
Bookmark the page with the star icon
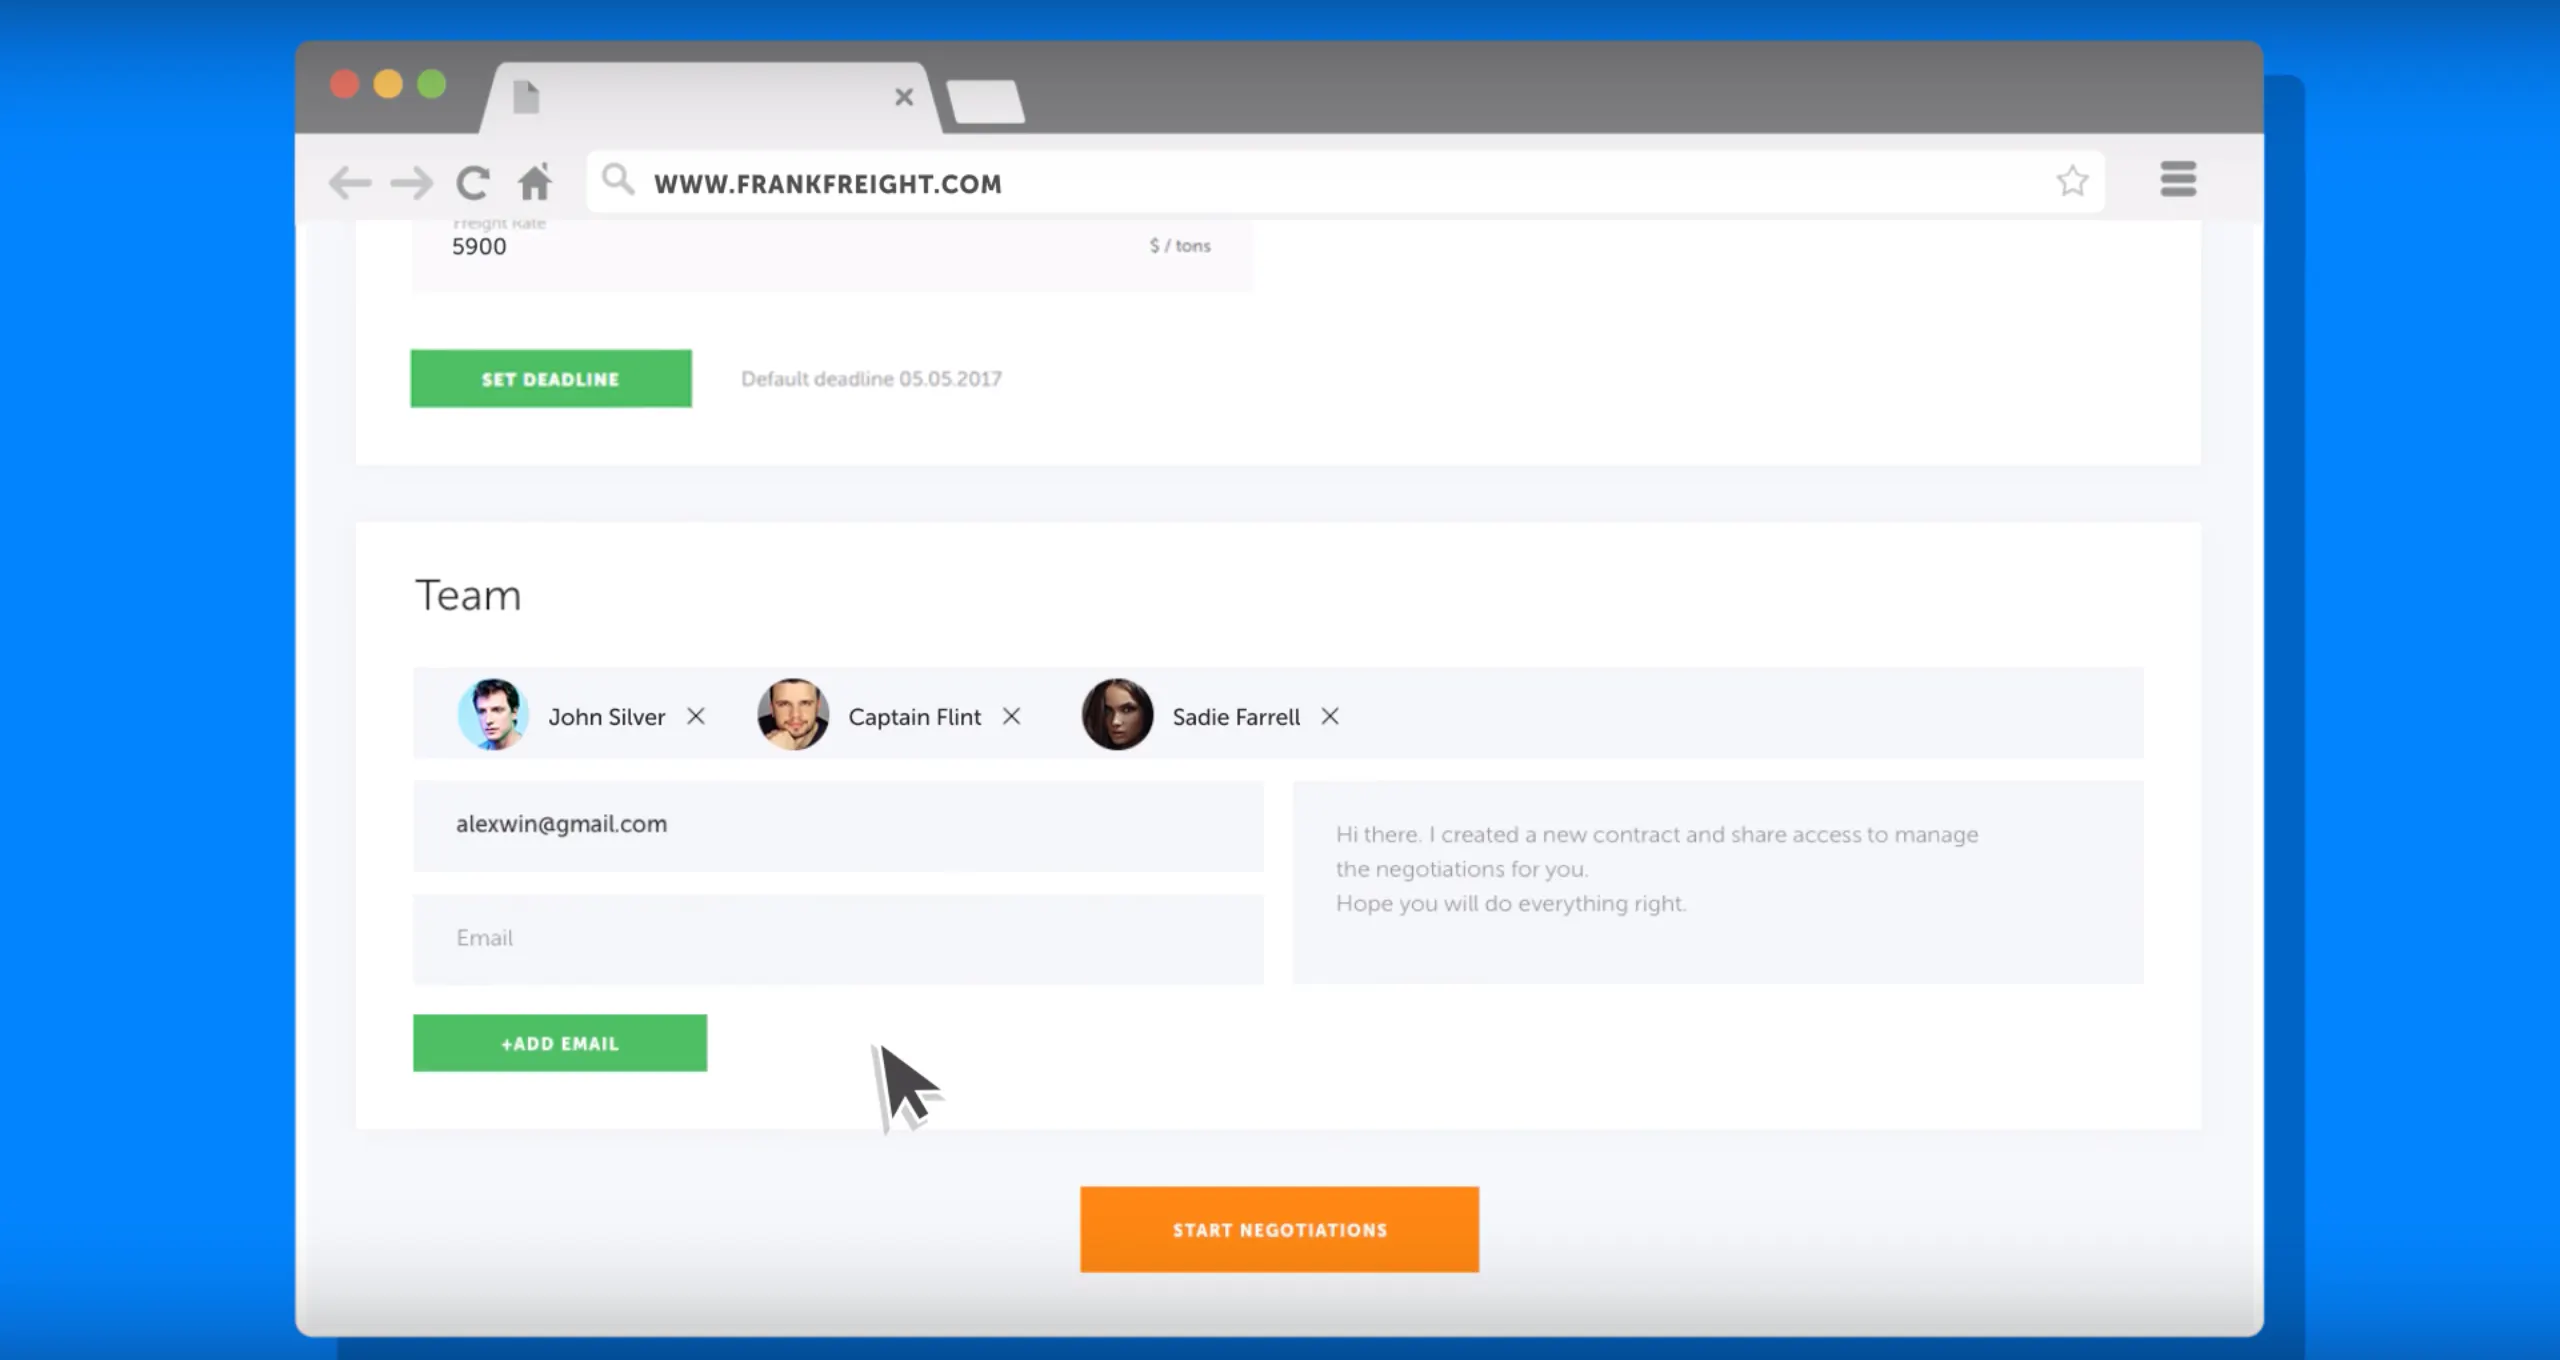[2072, 181]
